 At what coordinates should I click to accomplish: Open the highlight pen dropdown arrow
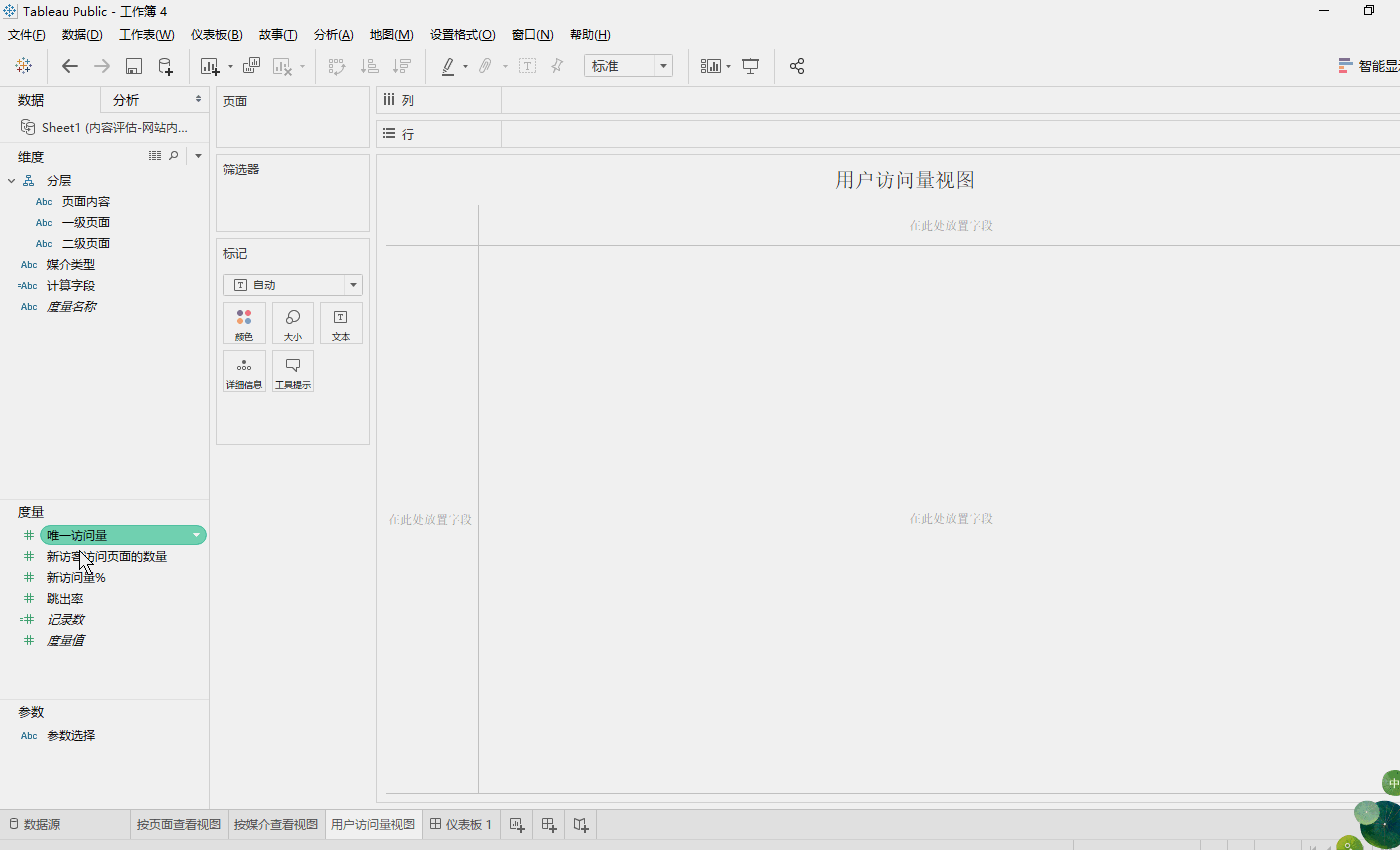465,66
